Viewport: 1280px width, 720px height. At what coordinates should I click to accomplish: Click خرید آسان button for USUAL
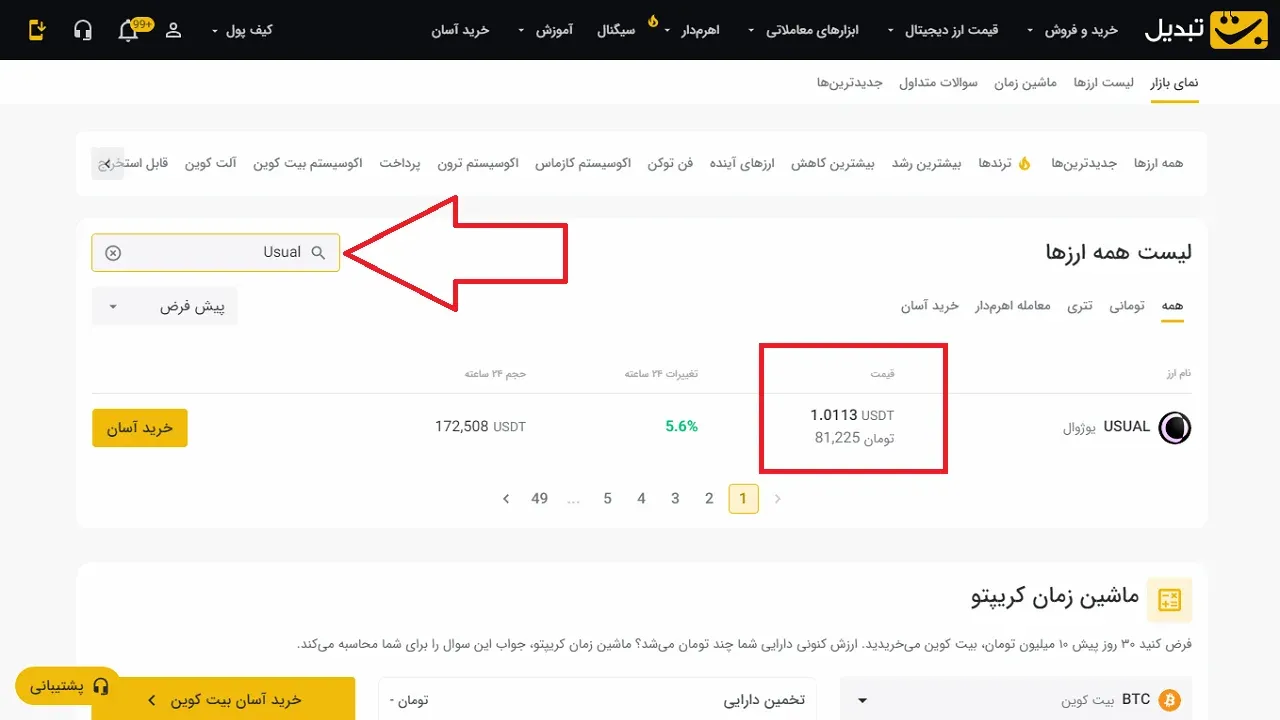[140, 428]
